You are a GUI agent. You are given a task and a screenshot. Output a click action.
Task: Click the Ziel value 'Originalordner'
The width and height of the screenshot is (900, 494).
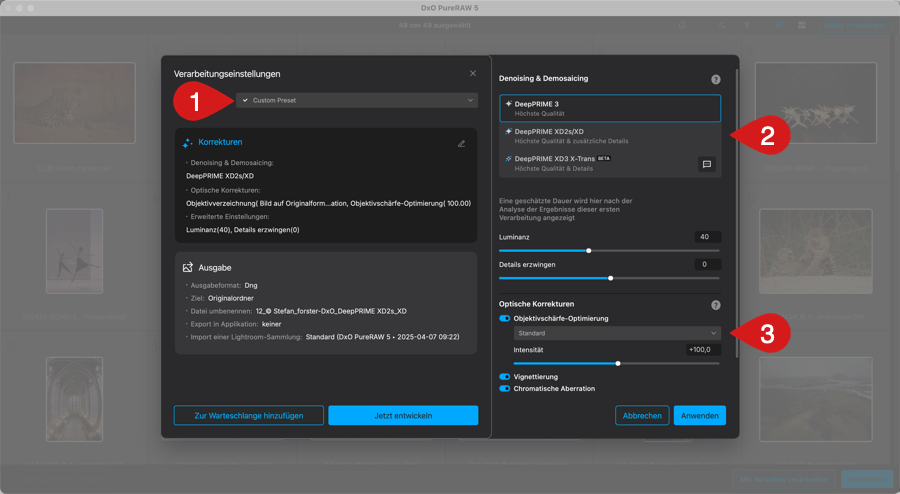pos(231,298)
